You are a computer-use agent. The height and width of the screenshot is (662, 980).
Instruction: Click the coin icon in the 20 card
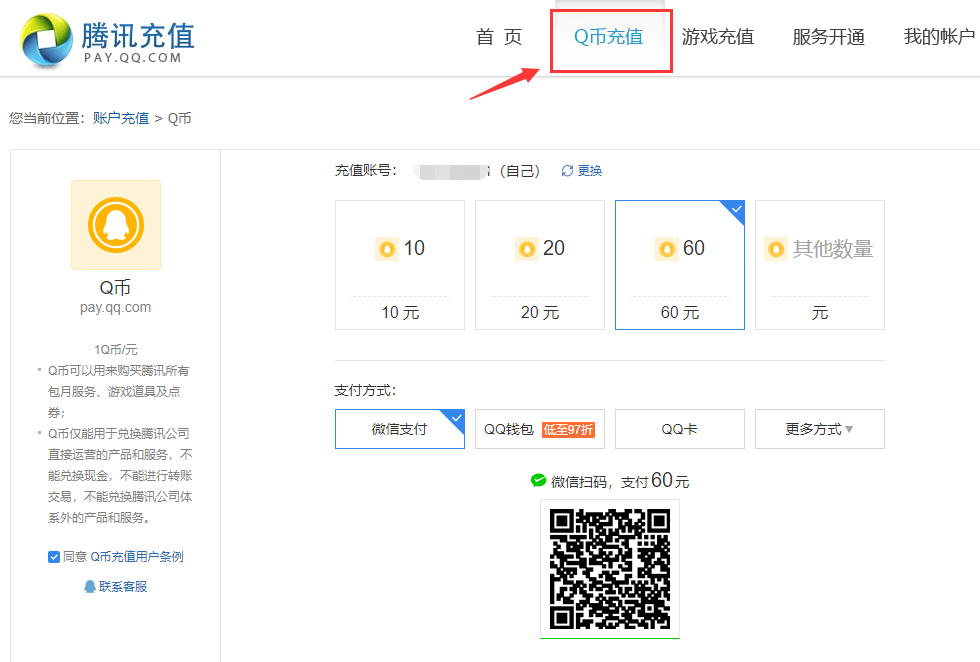click(527, 249)
